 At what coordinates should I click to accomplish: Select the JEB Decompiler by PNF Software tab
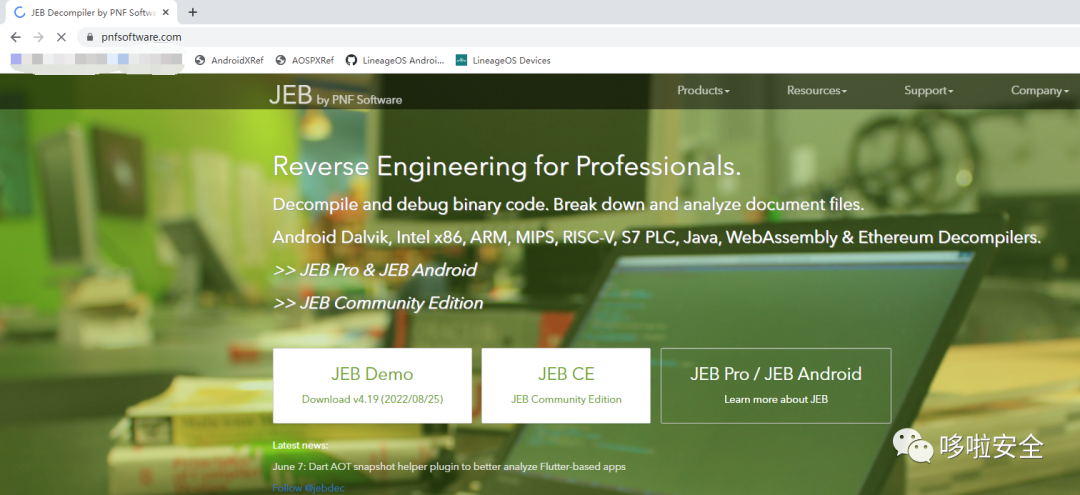point(90,12)
